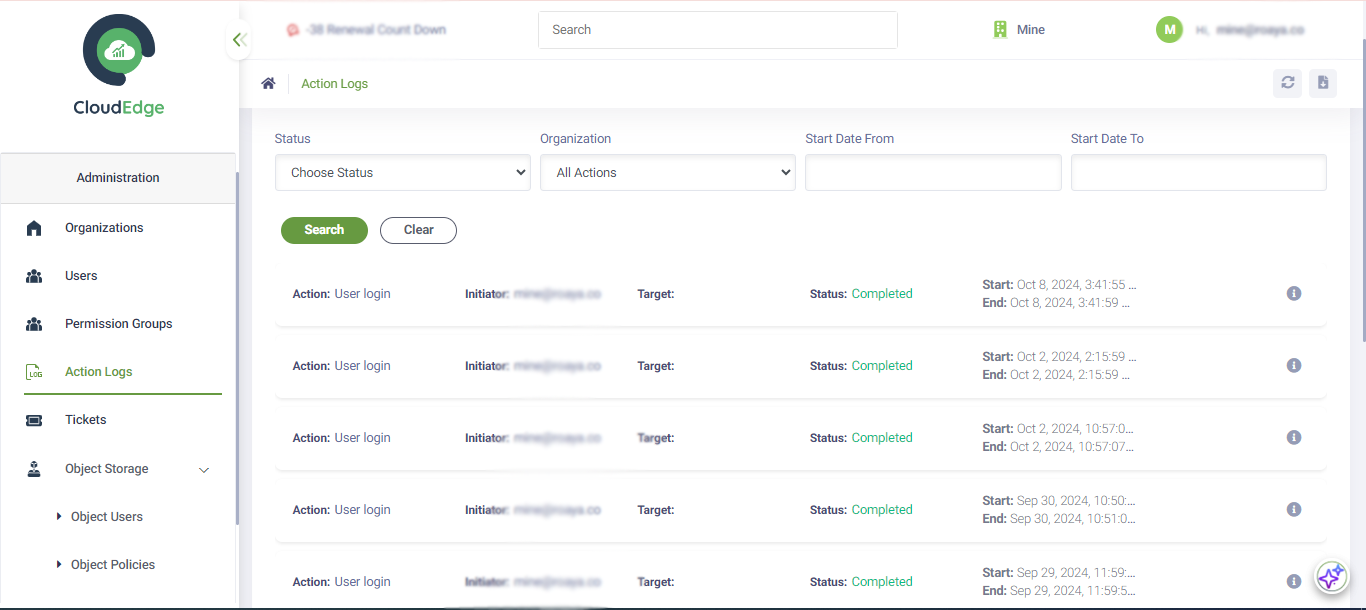Open the user avatar M menu
1366x610 pixels.
tap(1169, 30)
